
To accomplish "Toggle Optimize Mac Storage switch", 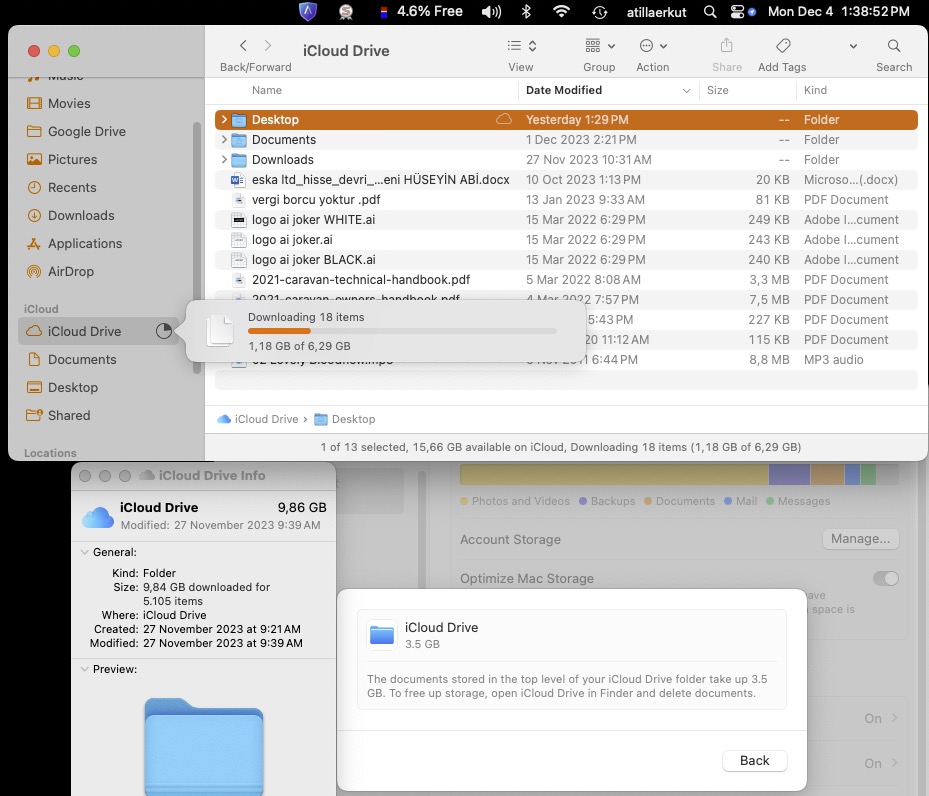I will (885, 579).
